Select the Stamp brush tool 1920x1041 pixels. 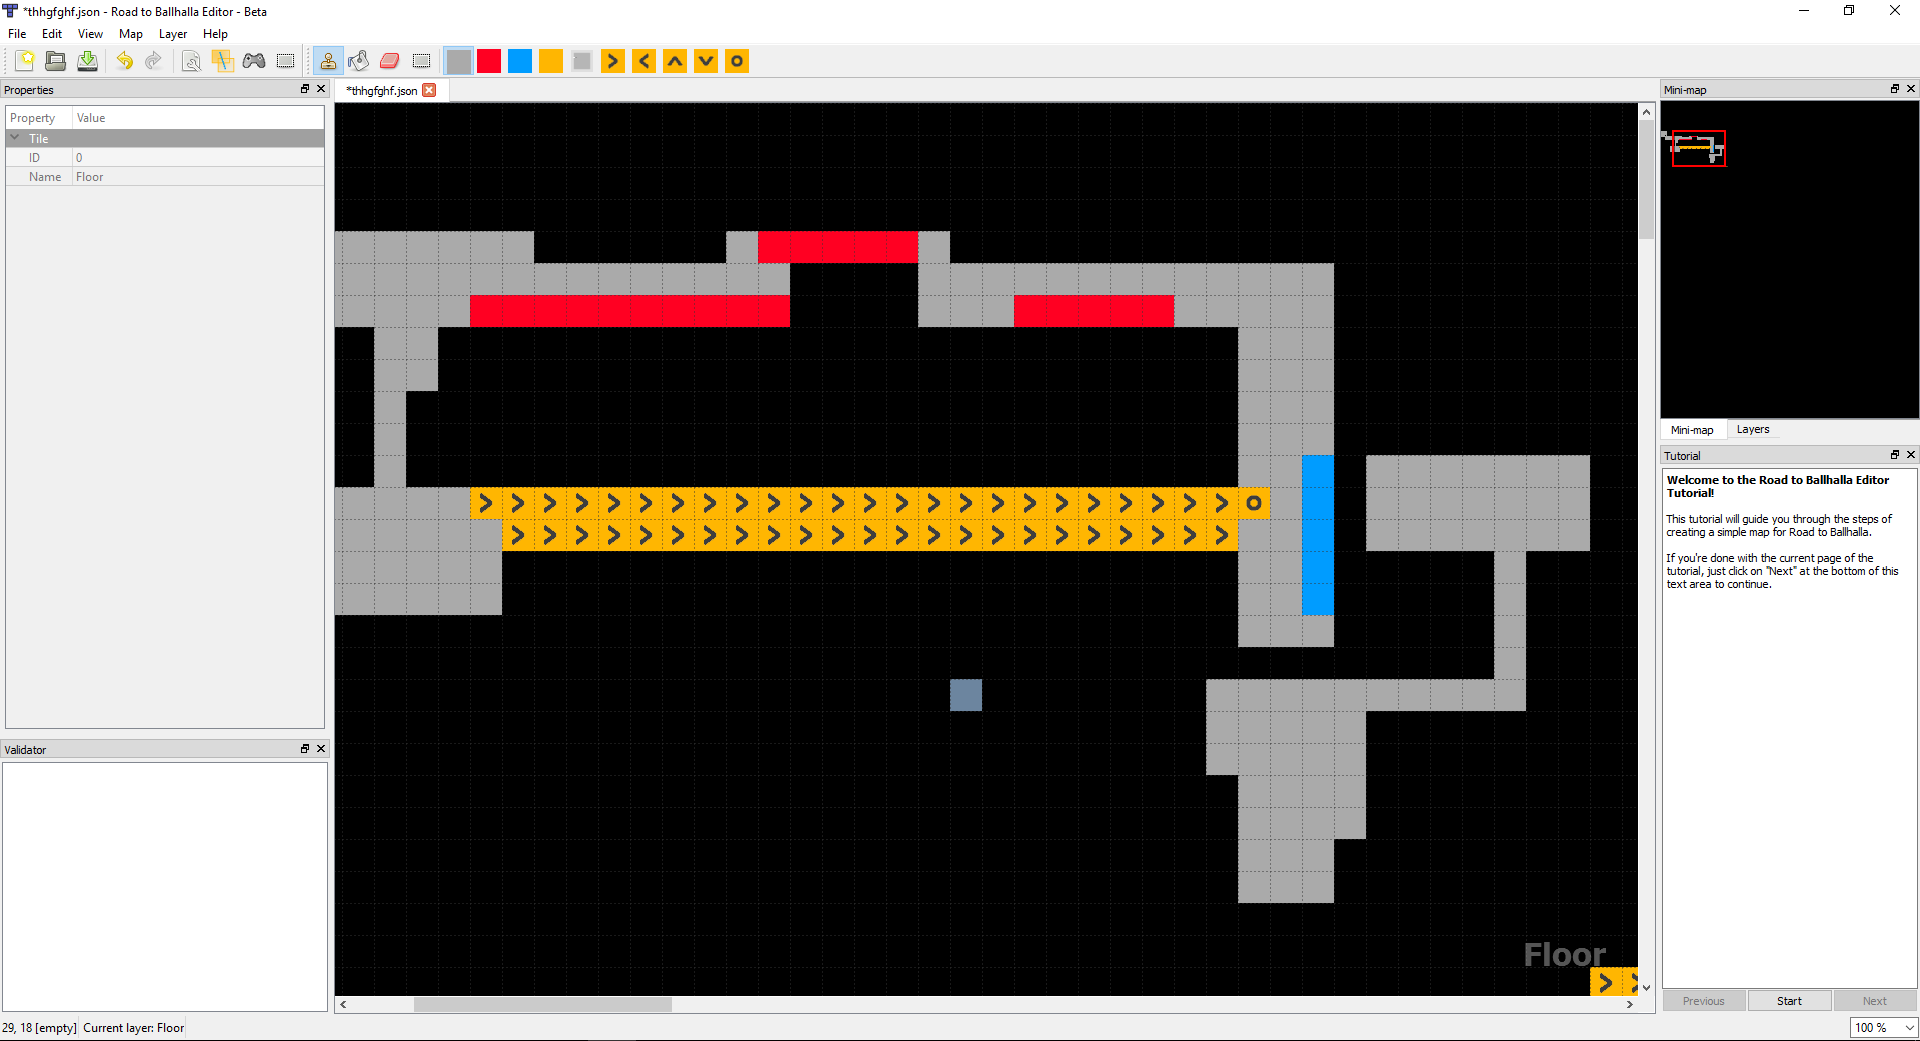coord(328,61)
